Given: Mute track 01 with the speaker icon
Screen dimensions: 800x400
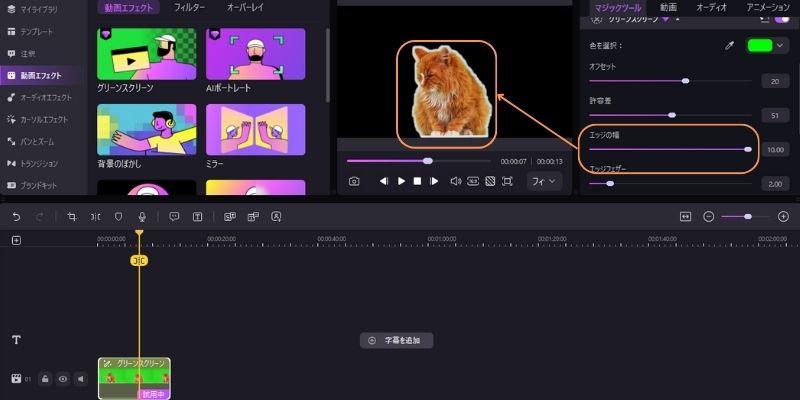Looking at the screenshot, I should (80, 379).
